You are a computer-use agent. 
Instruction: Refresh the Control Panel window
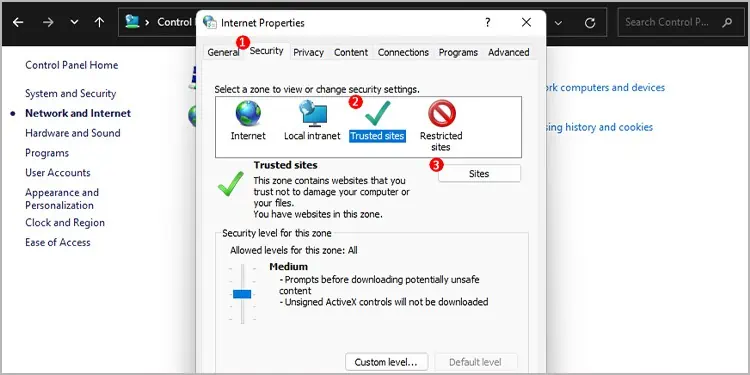coord(590,22)
